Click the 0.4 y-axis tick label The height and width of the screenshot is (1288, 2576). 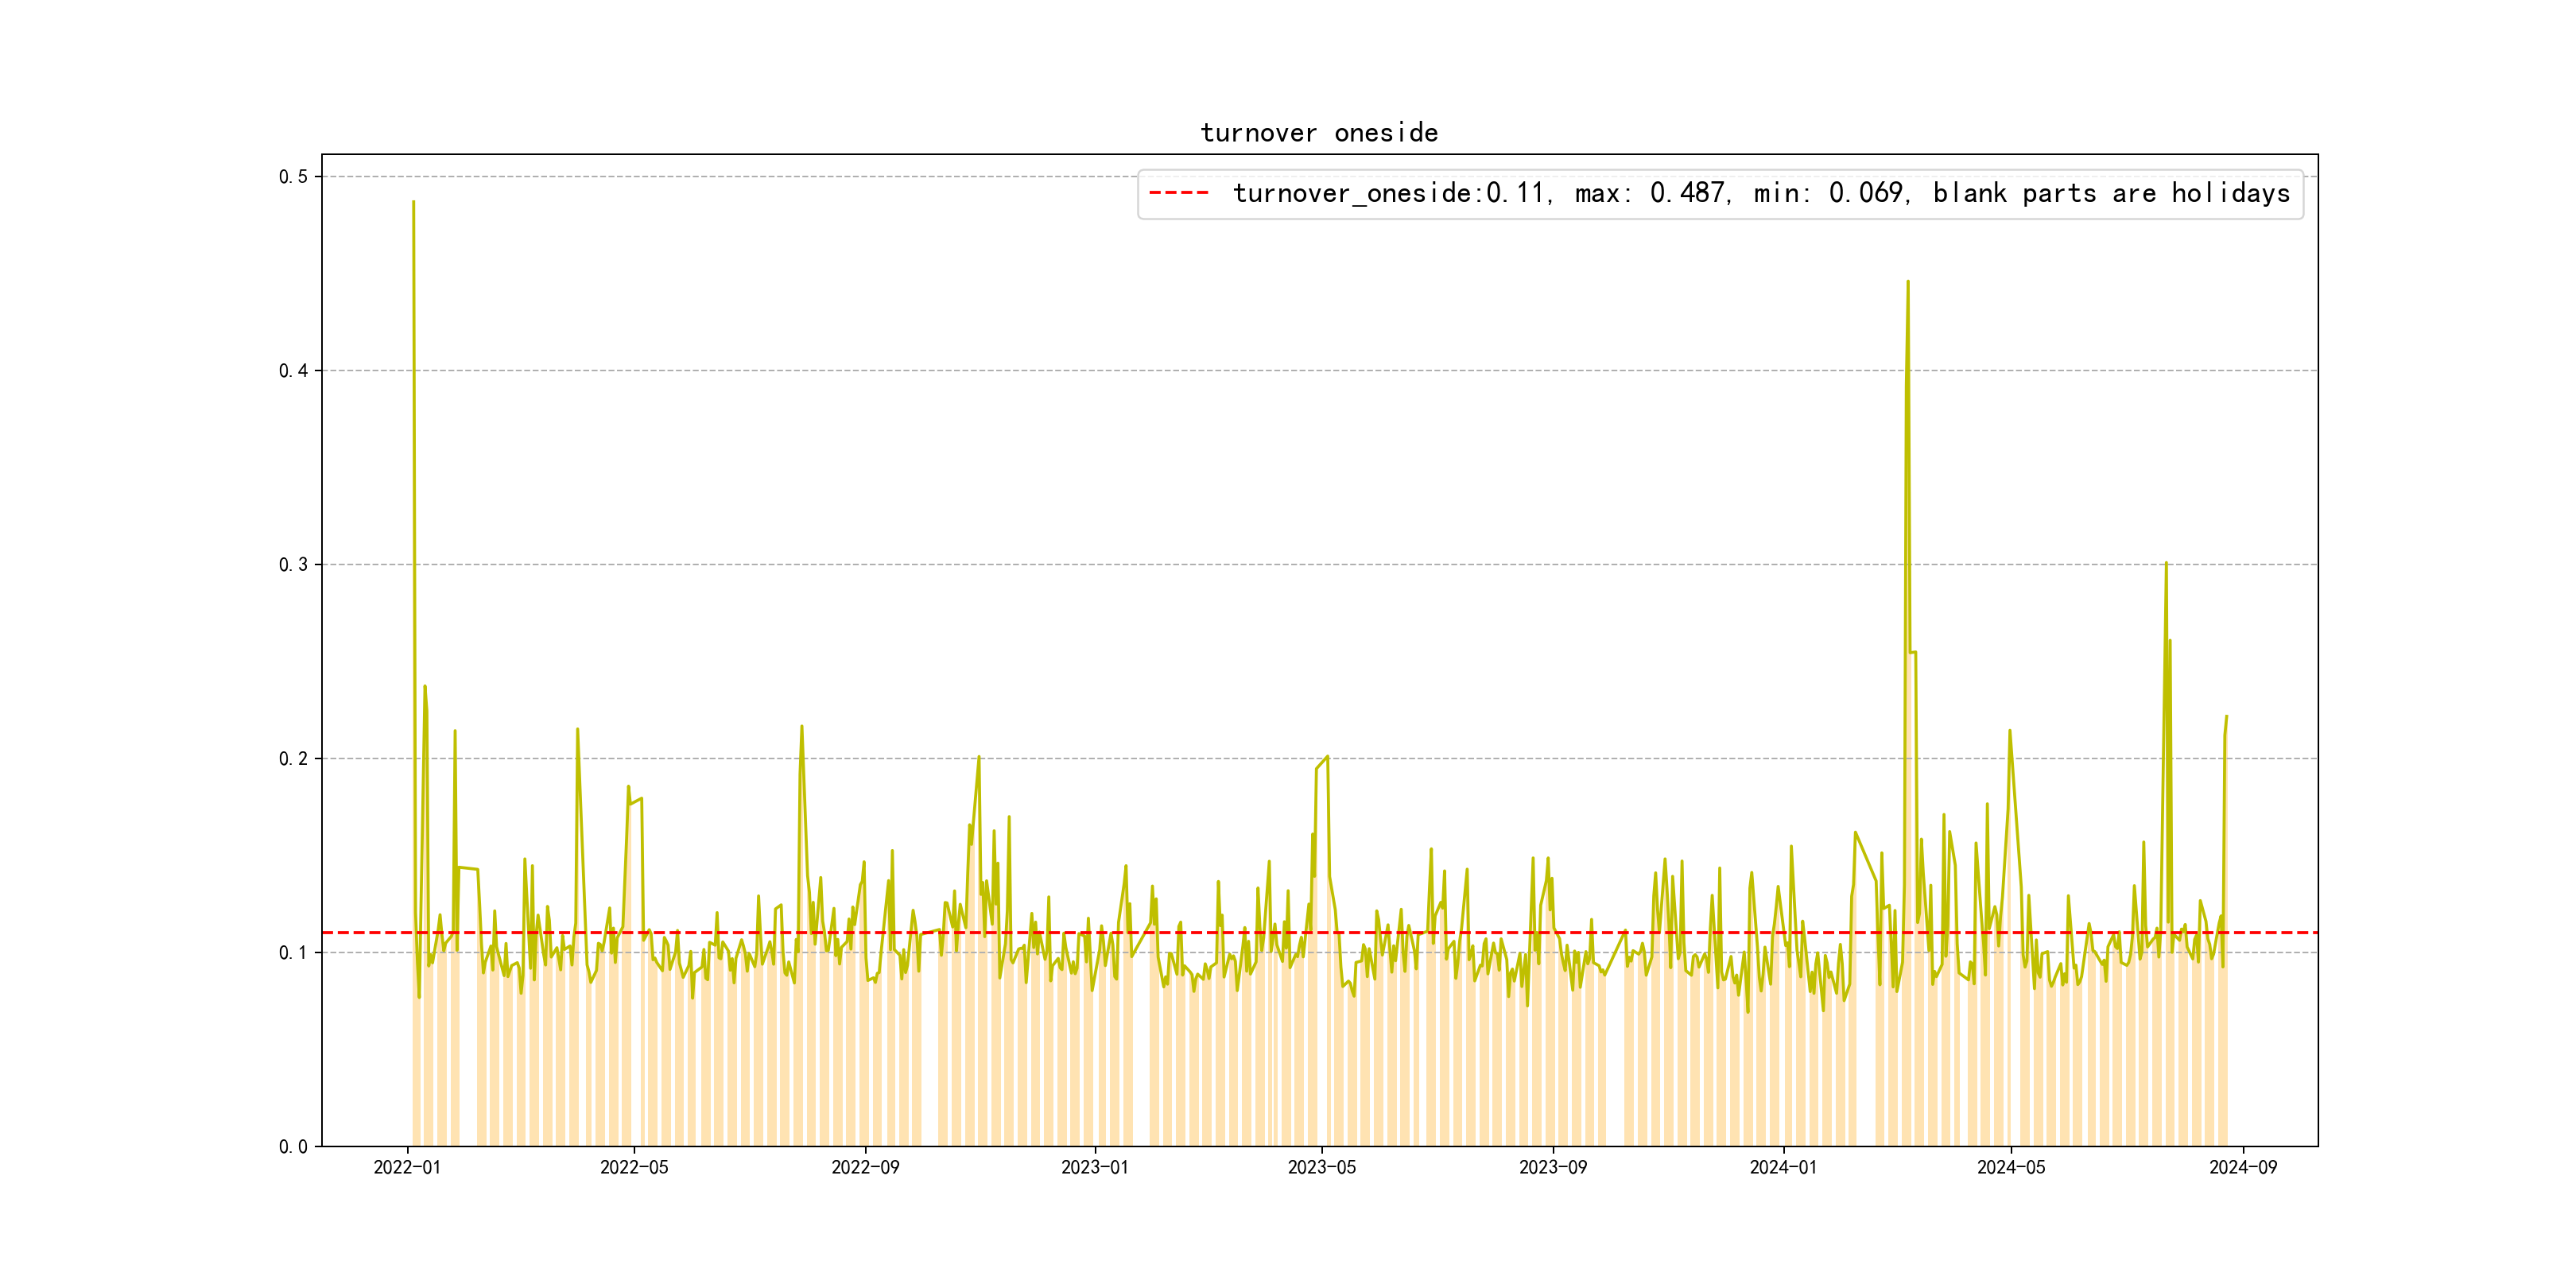click(x=293, y=371)
